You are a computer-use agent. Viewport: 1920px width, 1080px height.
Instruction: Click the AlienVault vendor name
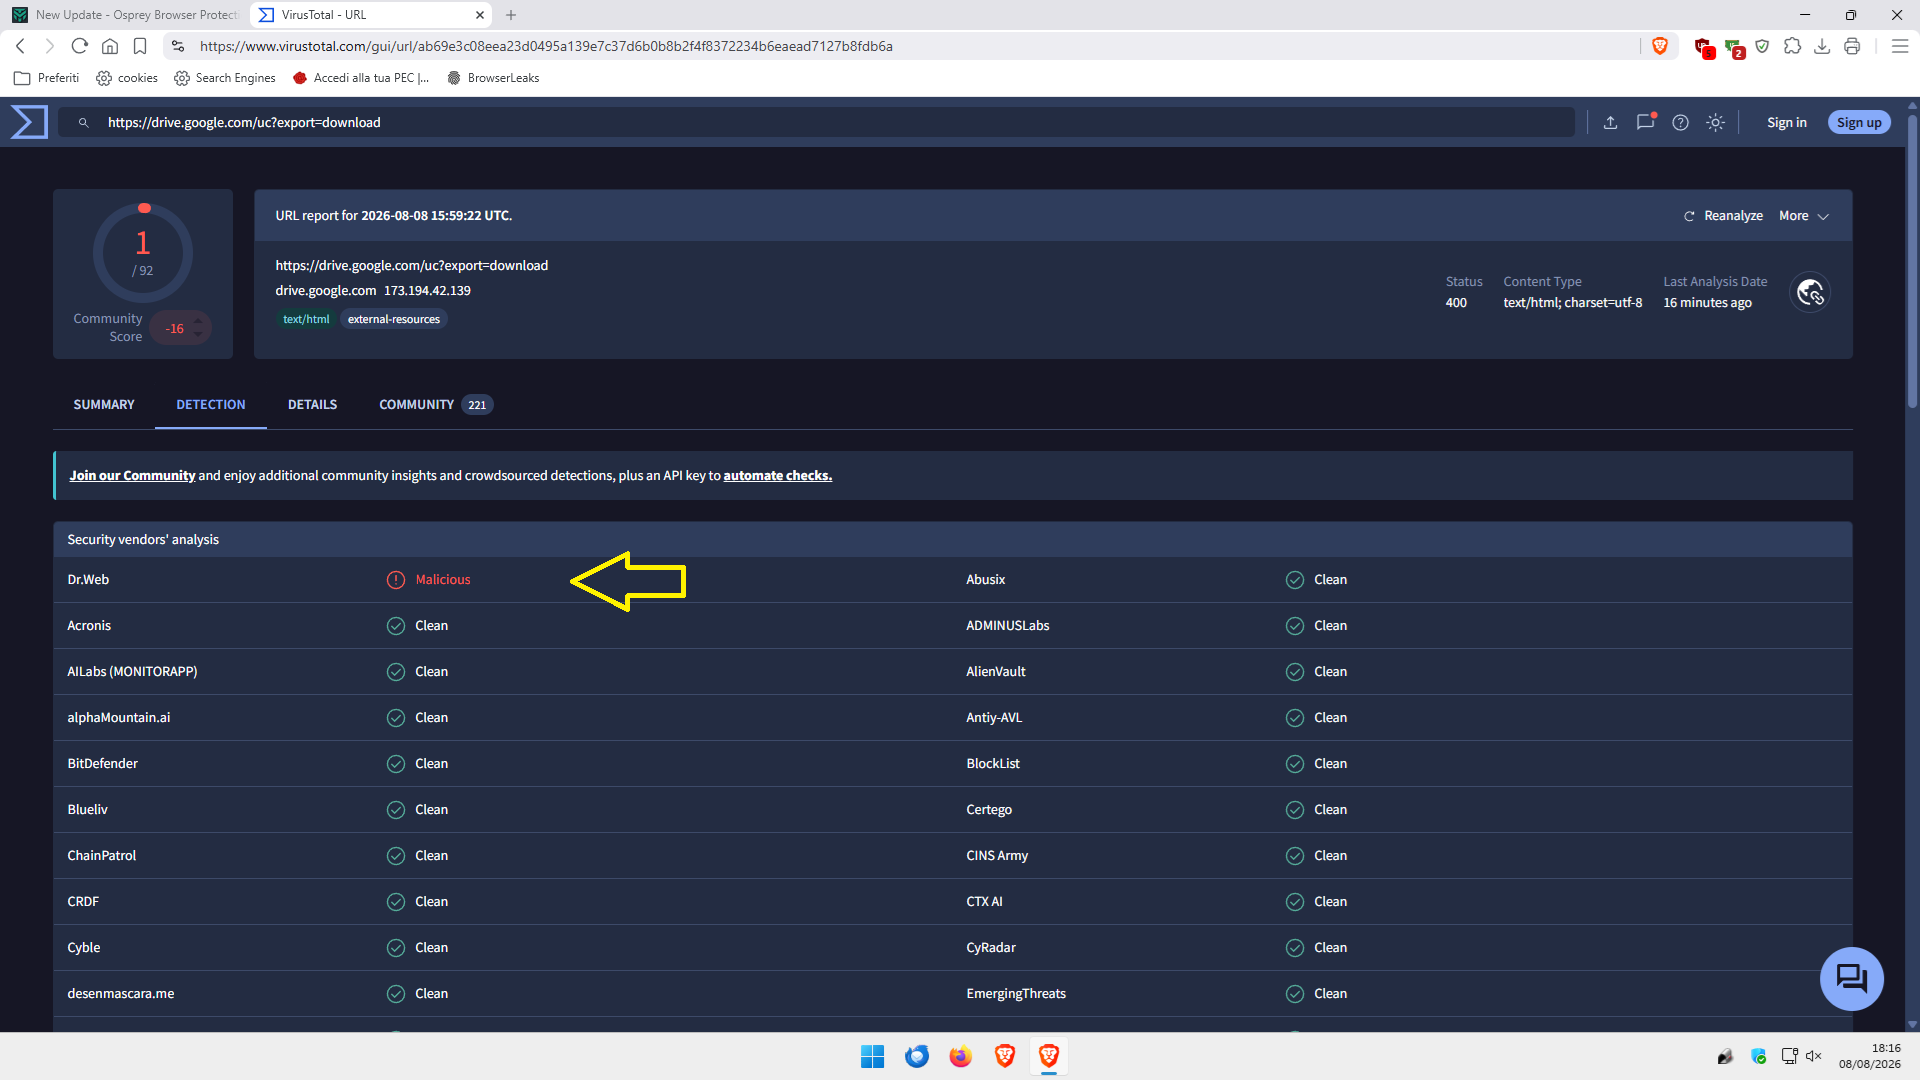[x=995, y=672]
